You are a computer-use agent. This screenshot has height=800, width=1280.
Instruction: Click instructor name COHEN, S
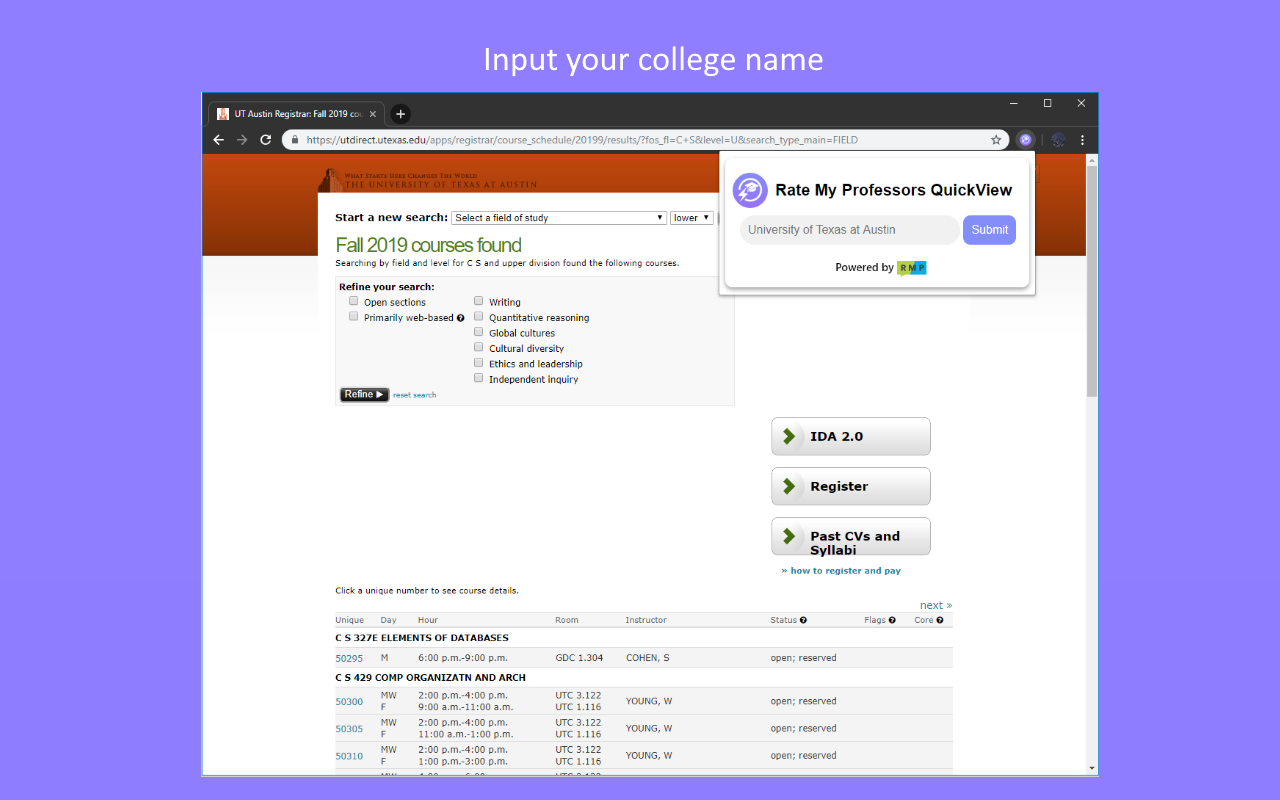(x=648, y=658)
